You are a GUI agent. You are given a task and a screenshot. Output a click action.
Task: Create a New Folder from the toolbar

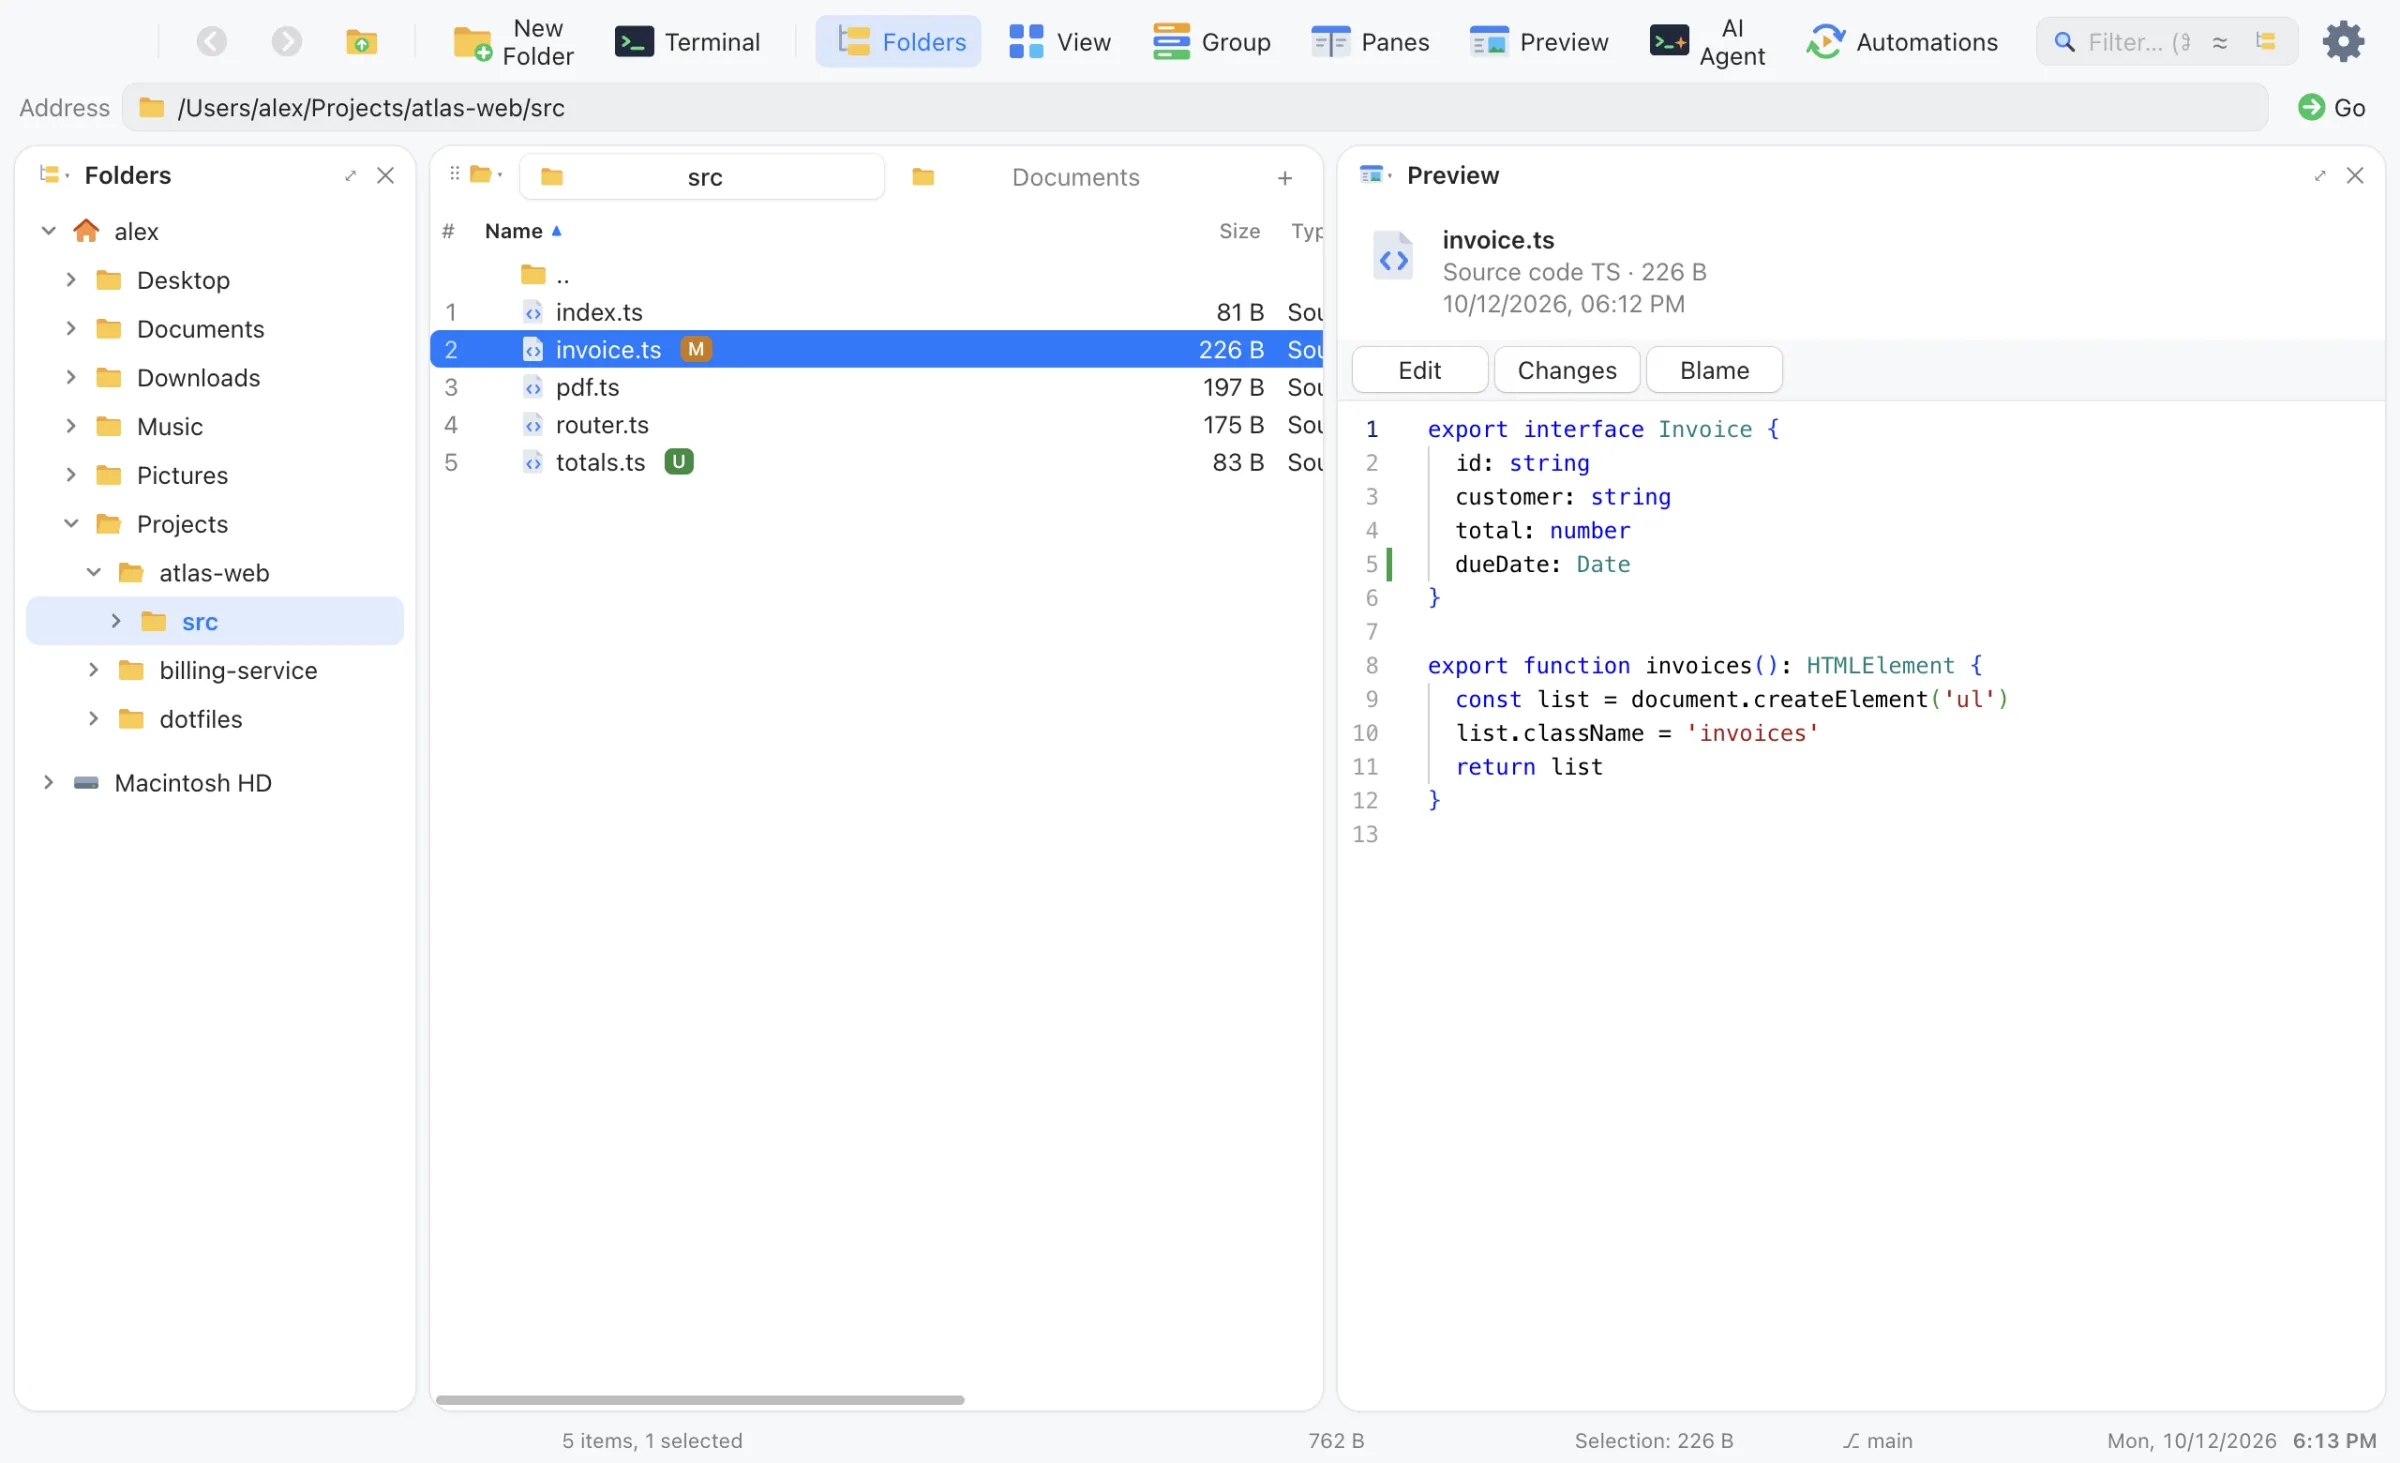click(513, 42)
